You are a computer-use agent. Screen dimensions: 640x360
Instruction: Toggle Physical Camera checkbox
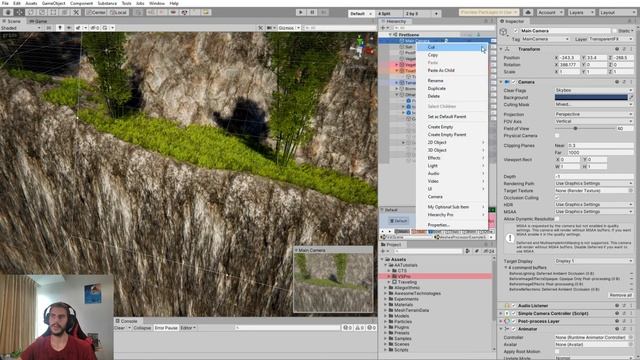(x=557, y=136)
